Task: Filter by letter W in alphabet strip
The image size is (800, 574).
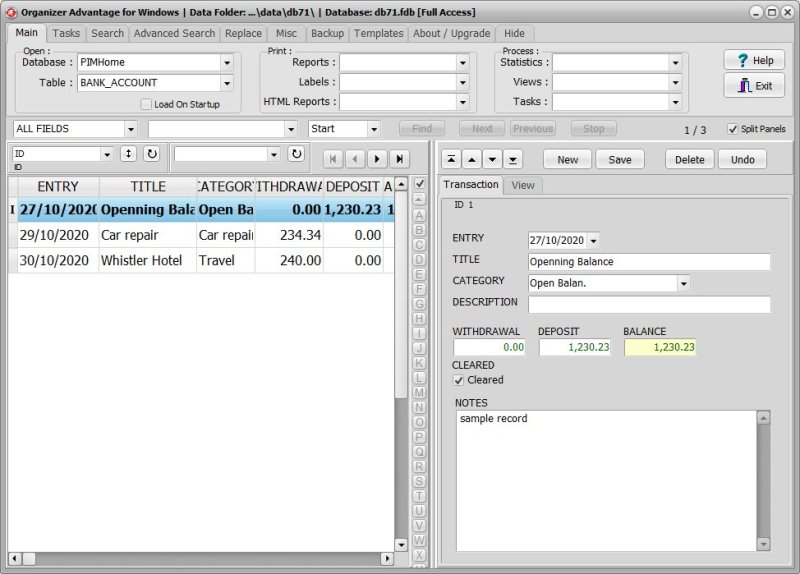Action: click(419, 540)
